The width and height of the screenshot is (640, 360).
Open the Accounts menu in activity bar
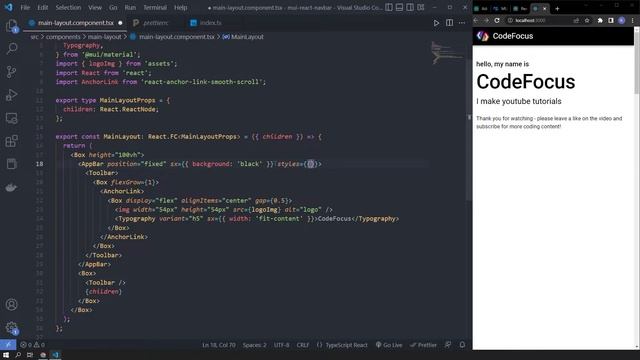pyautogui.click(x=11, y=304)
